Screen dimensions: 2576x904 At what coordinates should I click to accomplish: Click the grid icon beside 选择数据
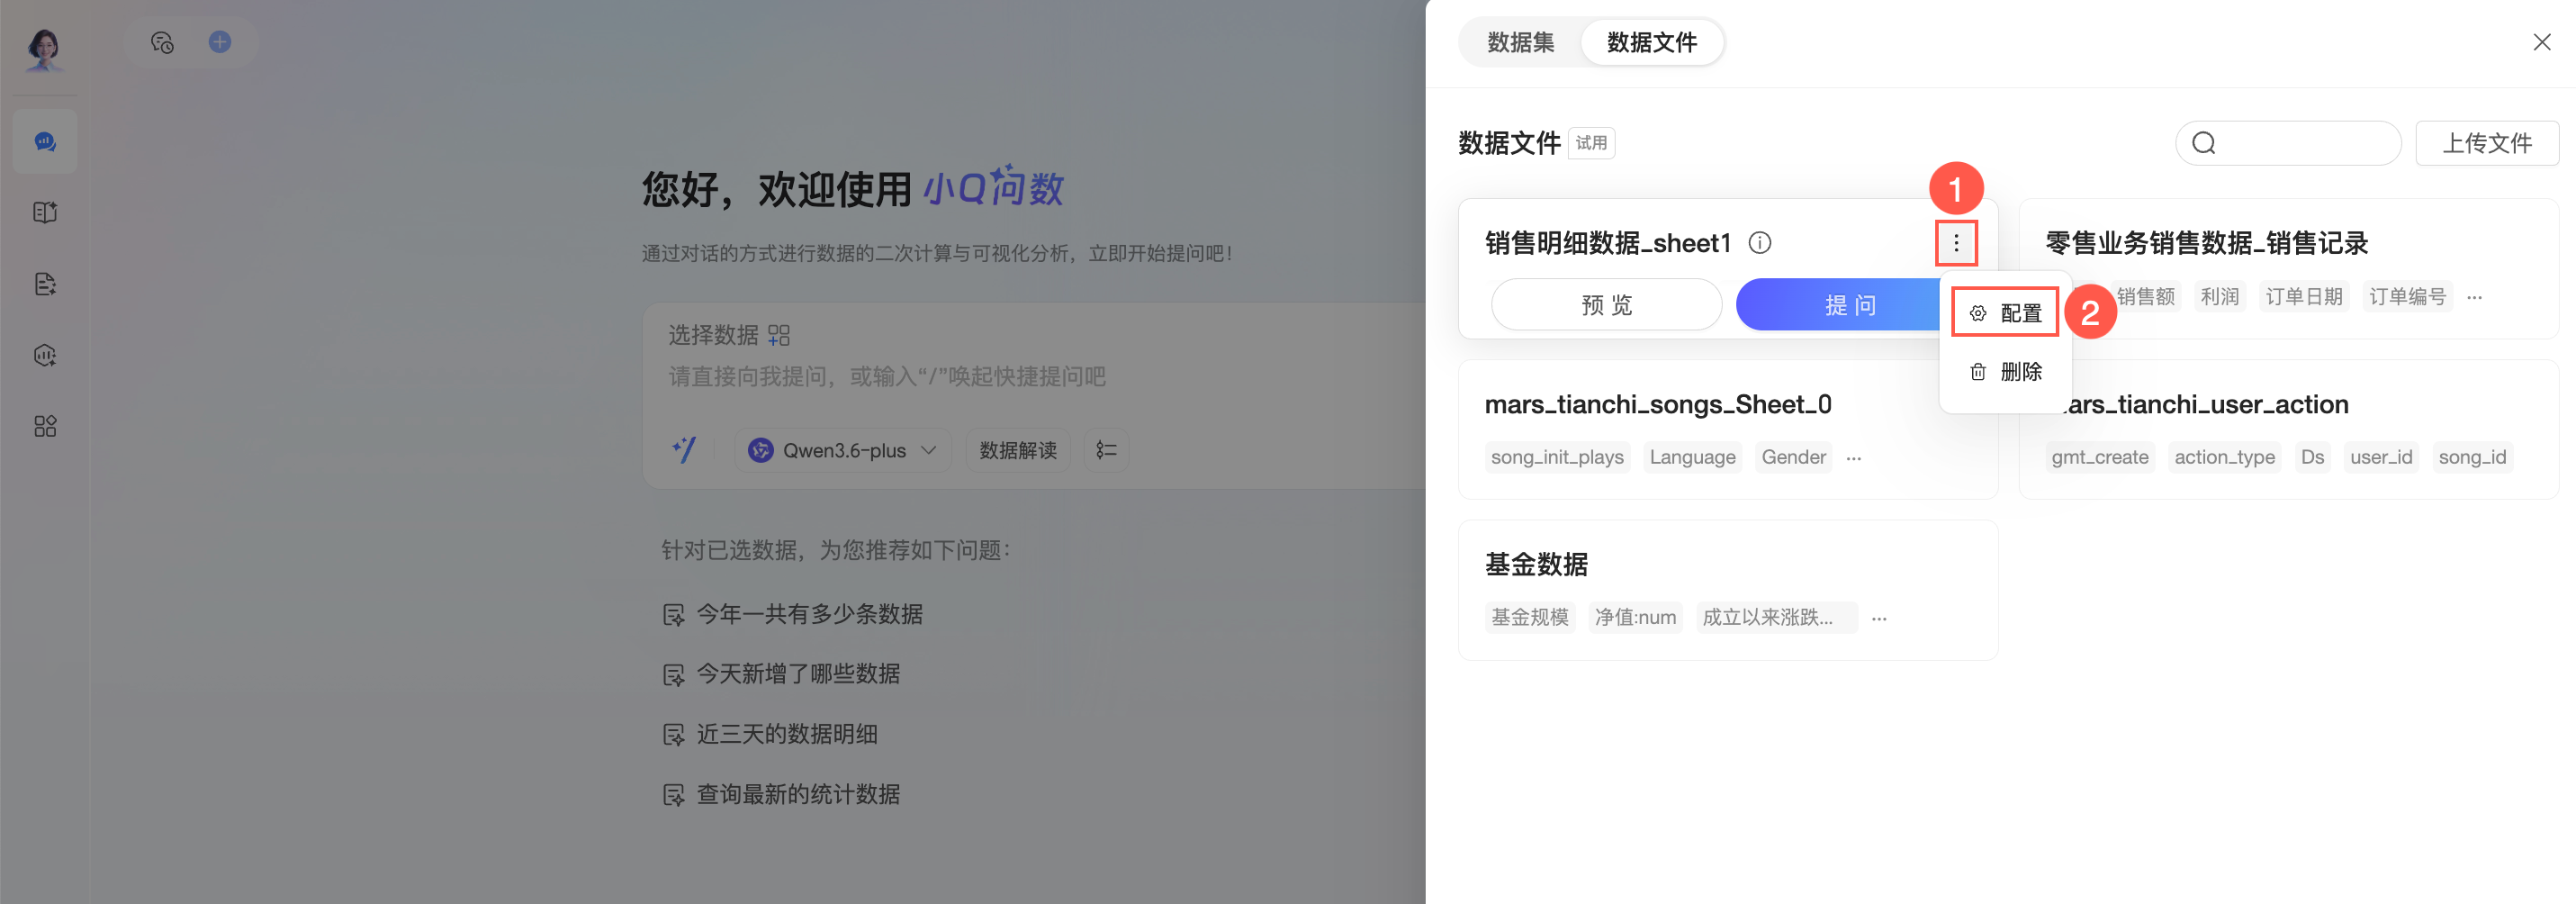(779, 335)
